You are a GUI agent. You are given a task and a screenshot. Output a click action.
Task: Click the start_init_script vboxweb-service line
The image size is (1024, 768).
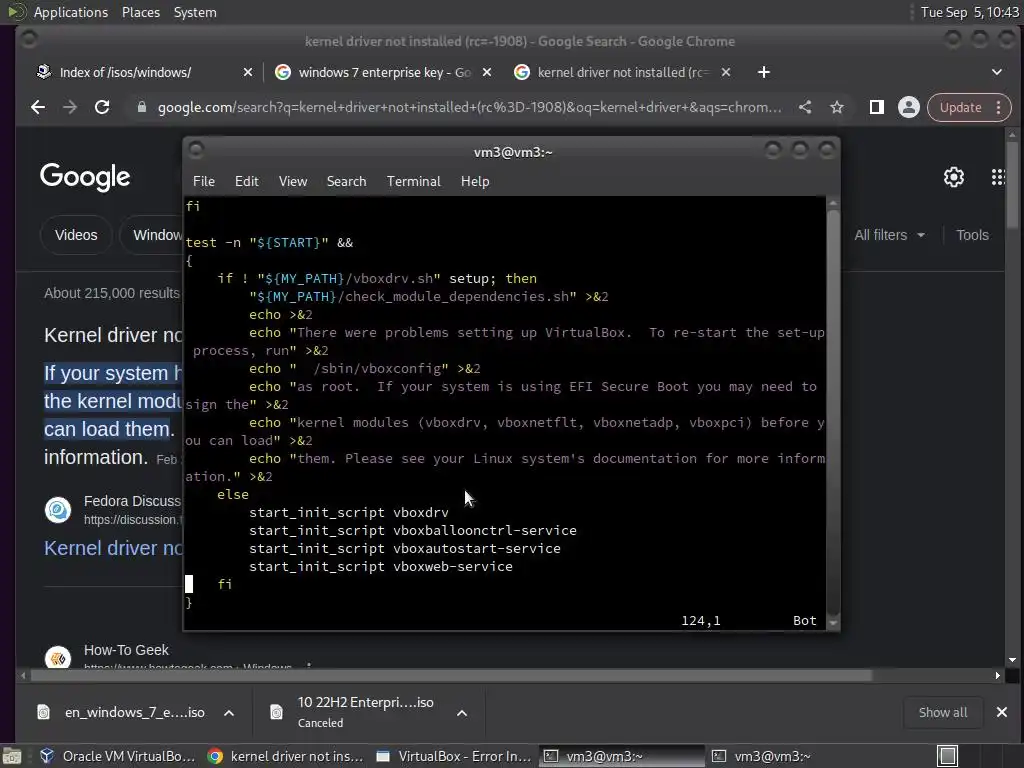pos(381,566)
